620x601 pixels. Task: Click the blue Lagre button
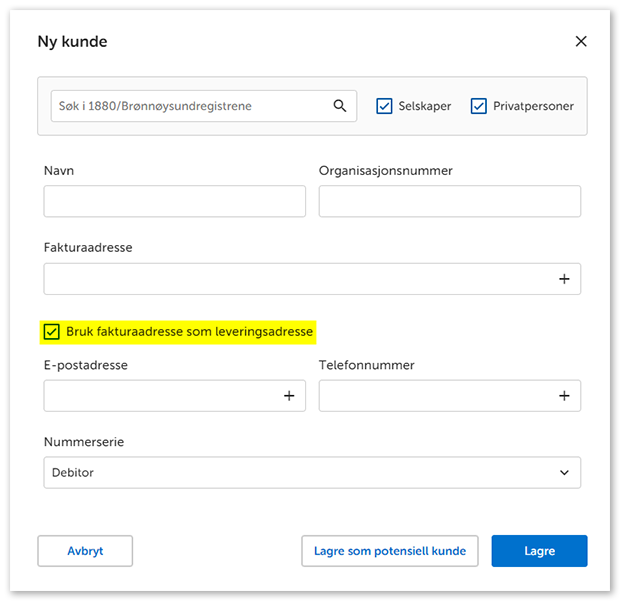[x=539, y=551]
